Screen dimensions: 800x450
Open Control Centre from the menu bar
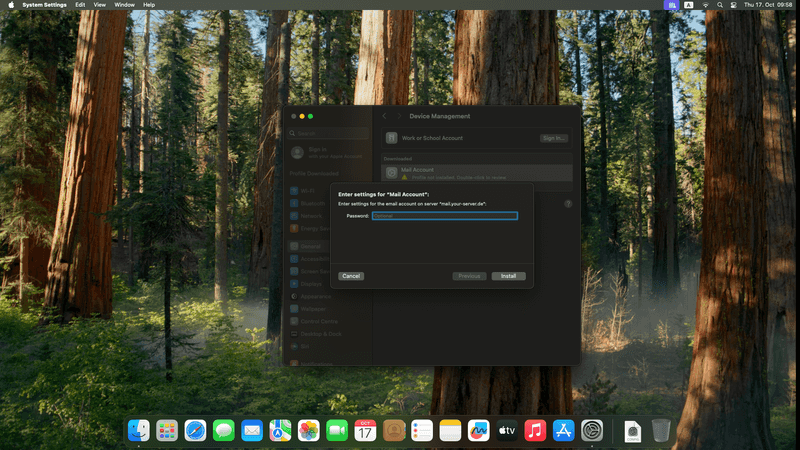[x=735, y=5]
